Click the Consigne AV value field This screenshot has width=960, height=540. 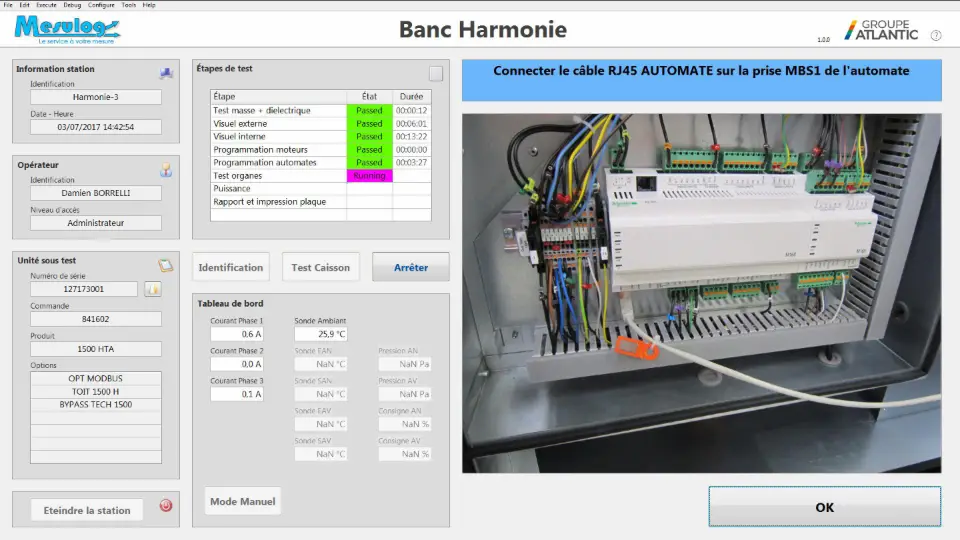pos(405,454)
